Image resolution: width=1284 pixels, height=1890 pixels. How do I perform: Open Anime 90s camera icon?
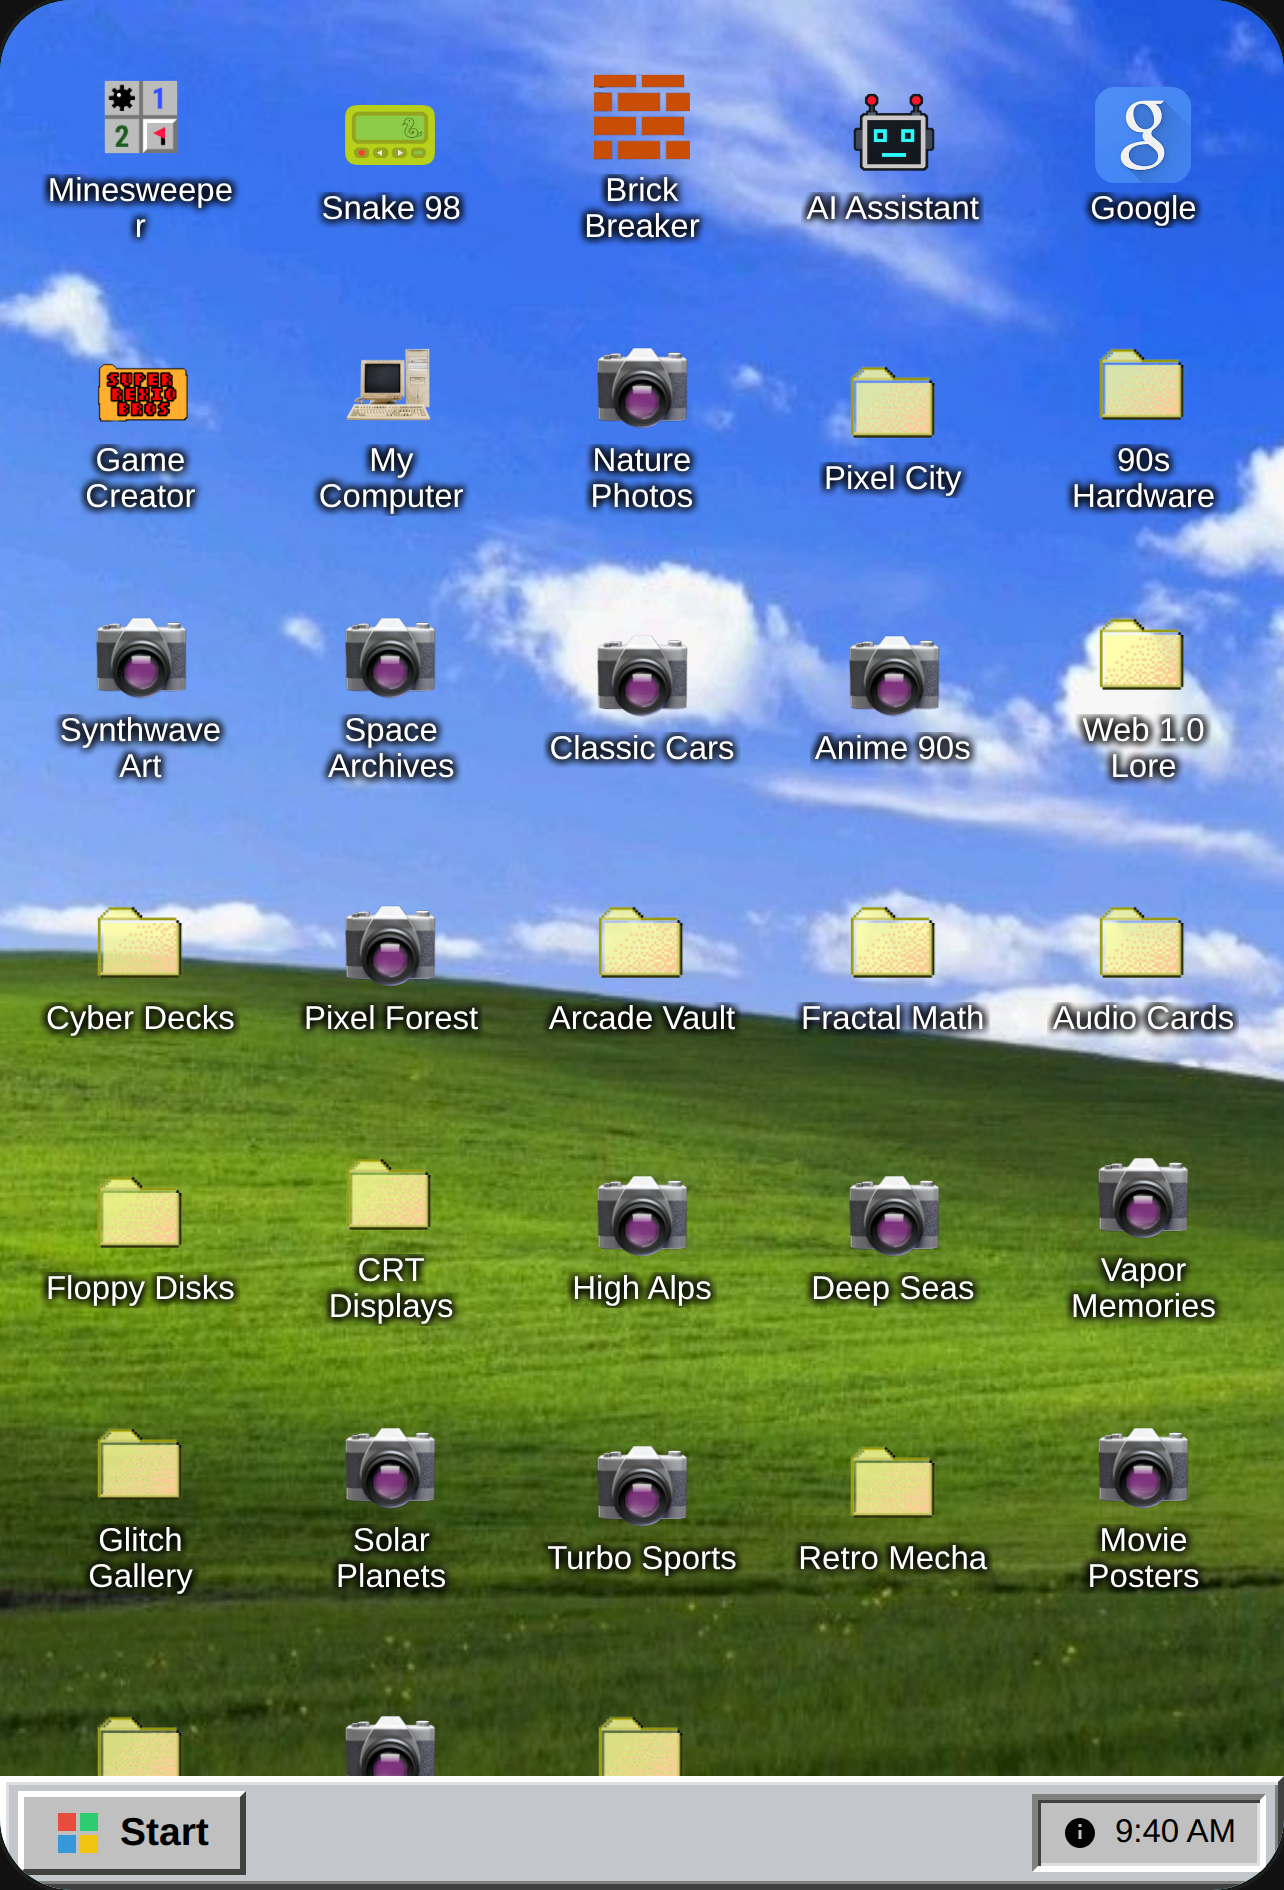(x=894, y=675)
